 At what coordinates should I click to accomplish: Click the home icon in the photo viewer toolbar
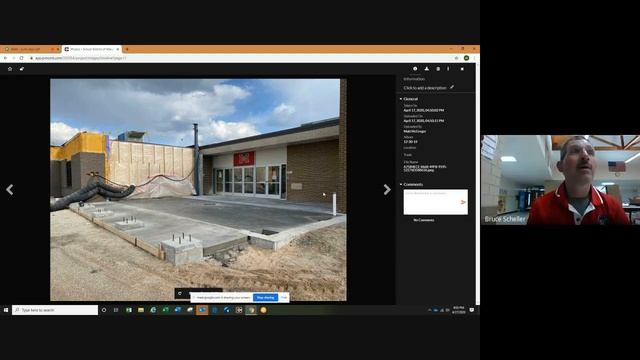click(10, 69)
